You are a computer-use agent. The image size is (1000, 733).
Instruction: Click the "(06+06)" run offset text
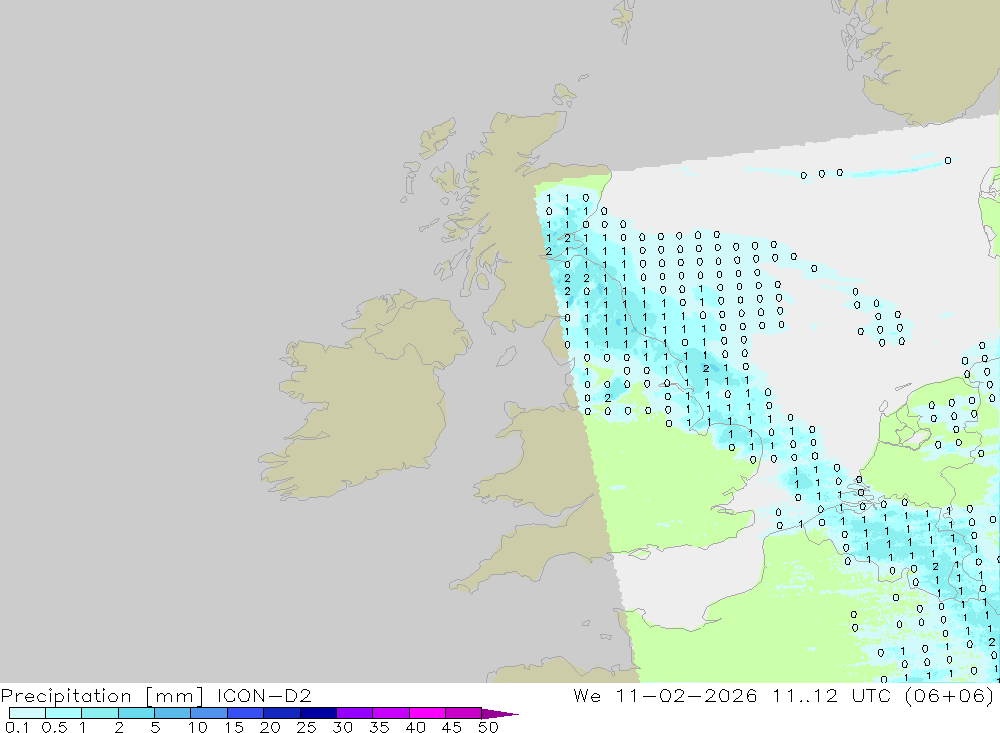[x=949, y=695]
